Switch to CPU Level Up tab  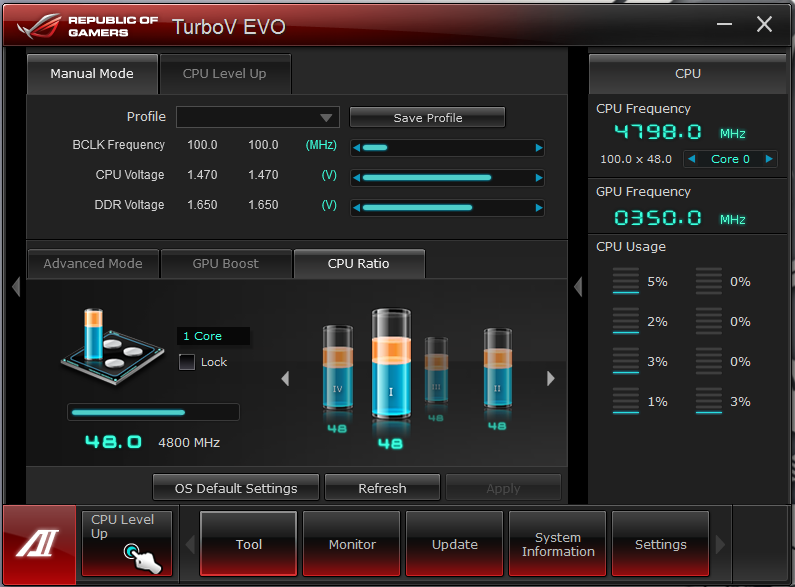point(225,74)
